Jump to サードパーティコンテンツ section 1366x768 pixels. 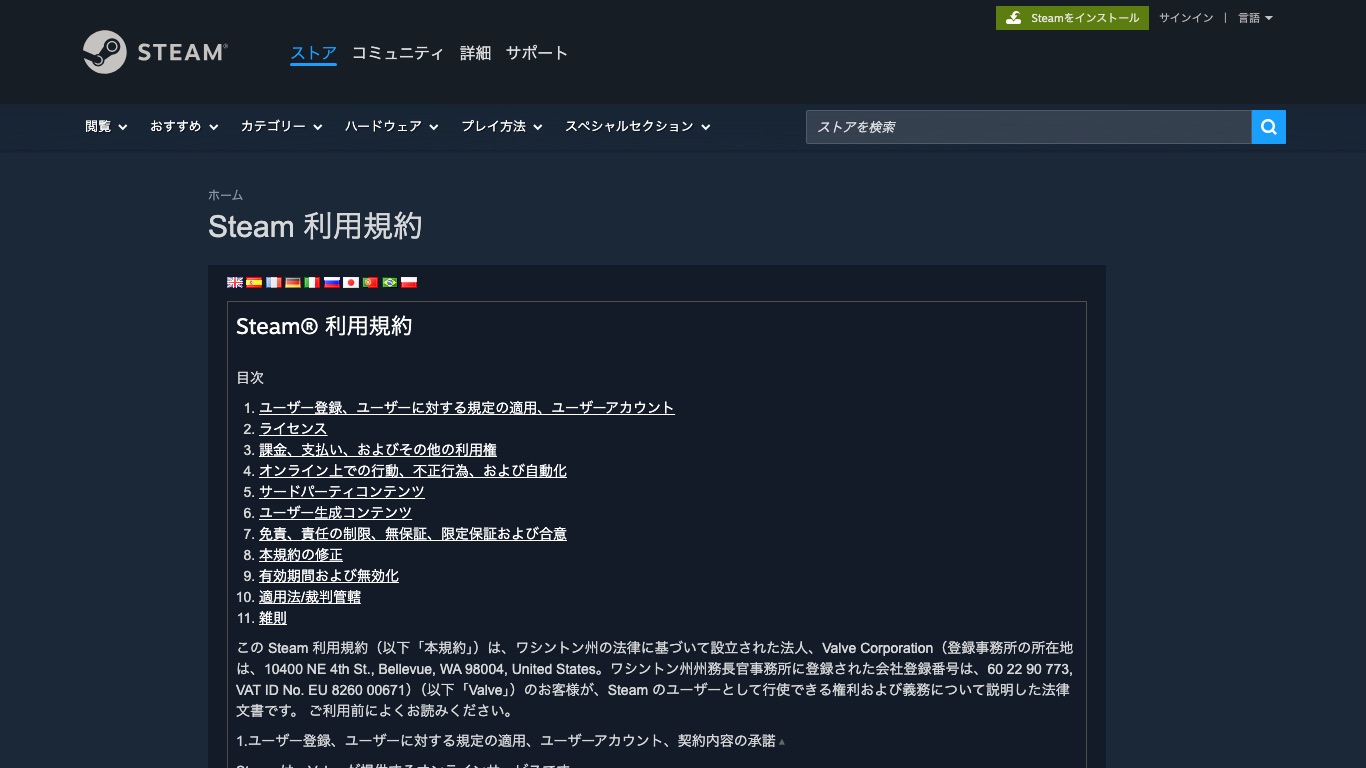(342, 492)
